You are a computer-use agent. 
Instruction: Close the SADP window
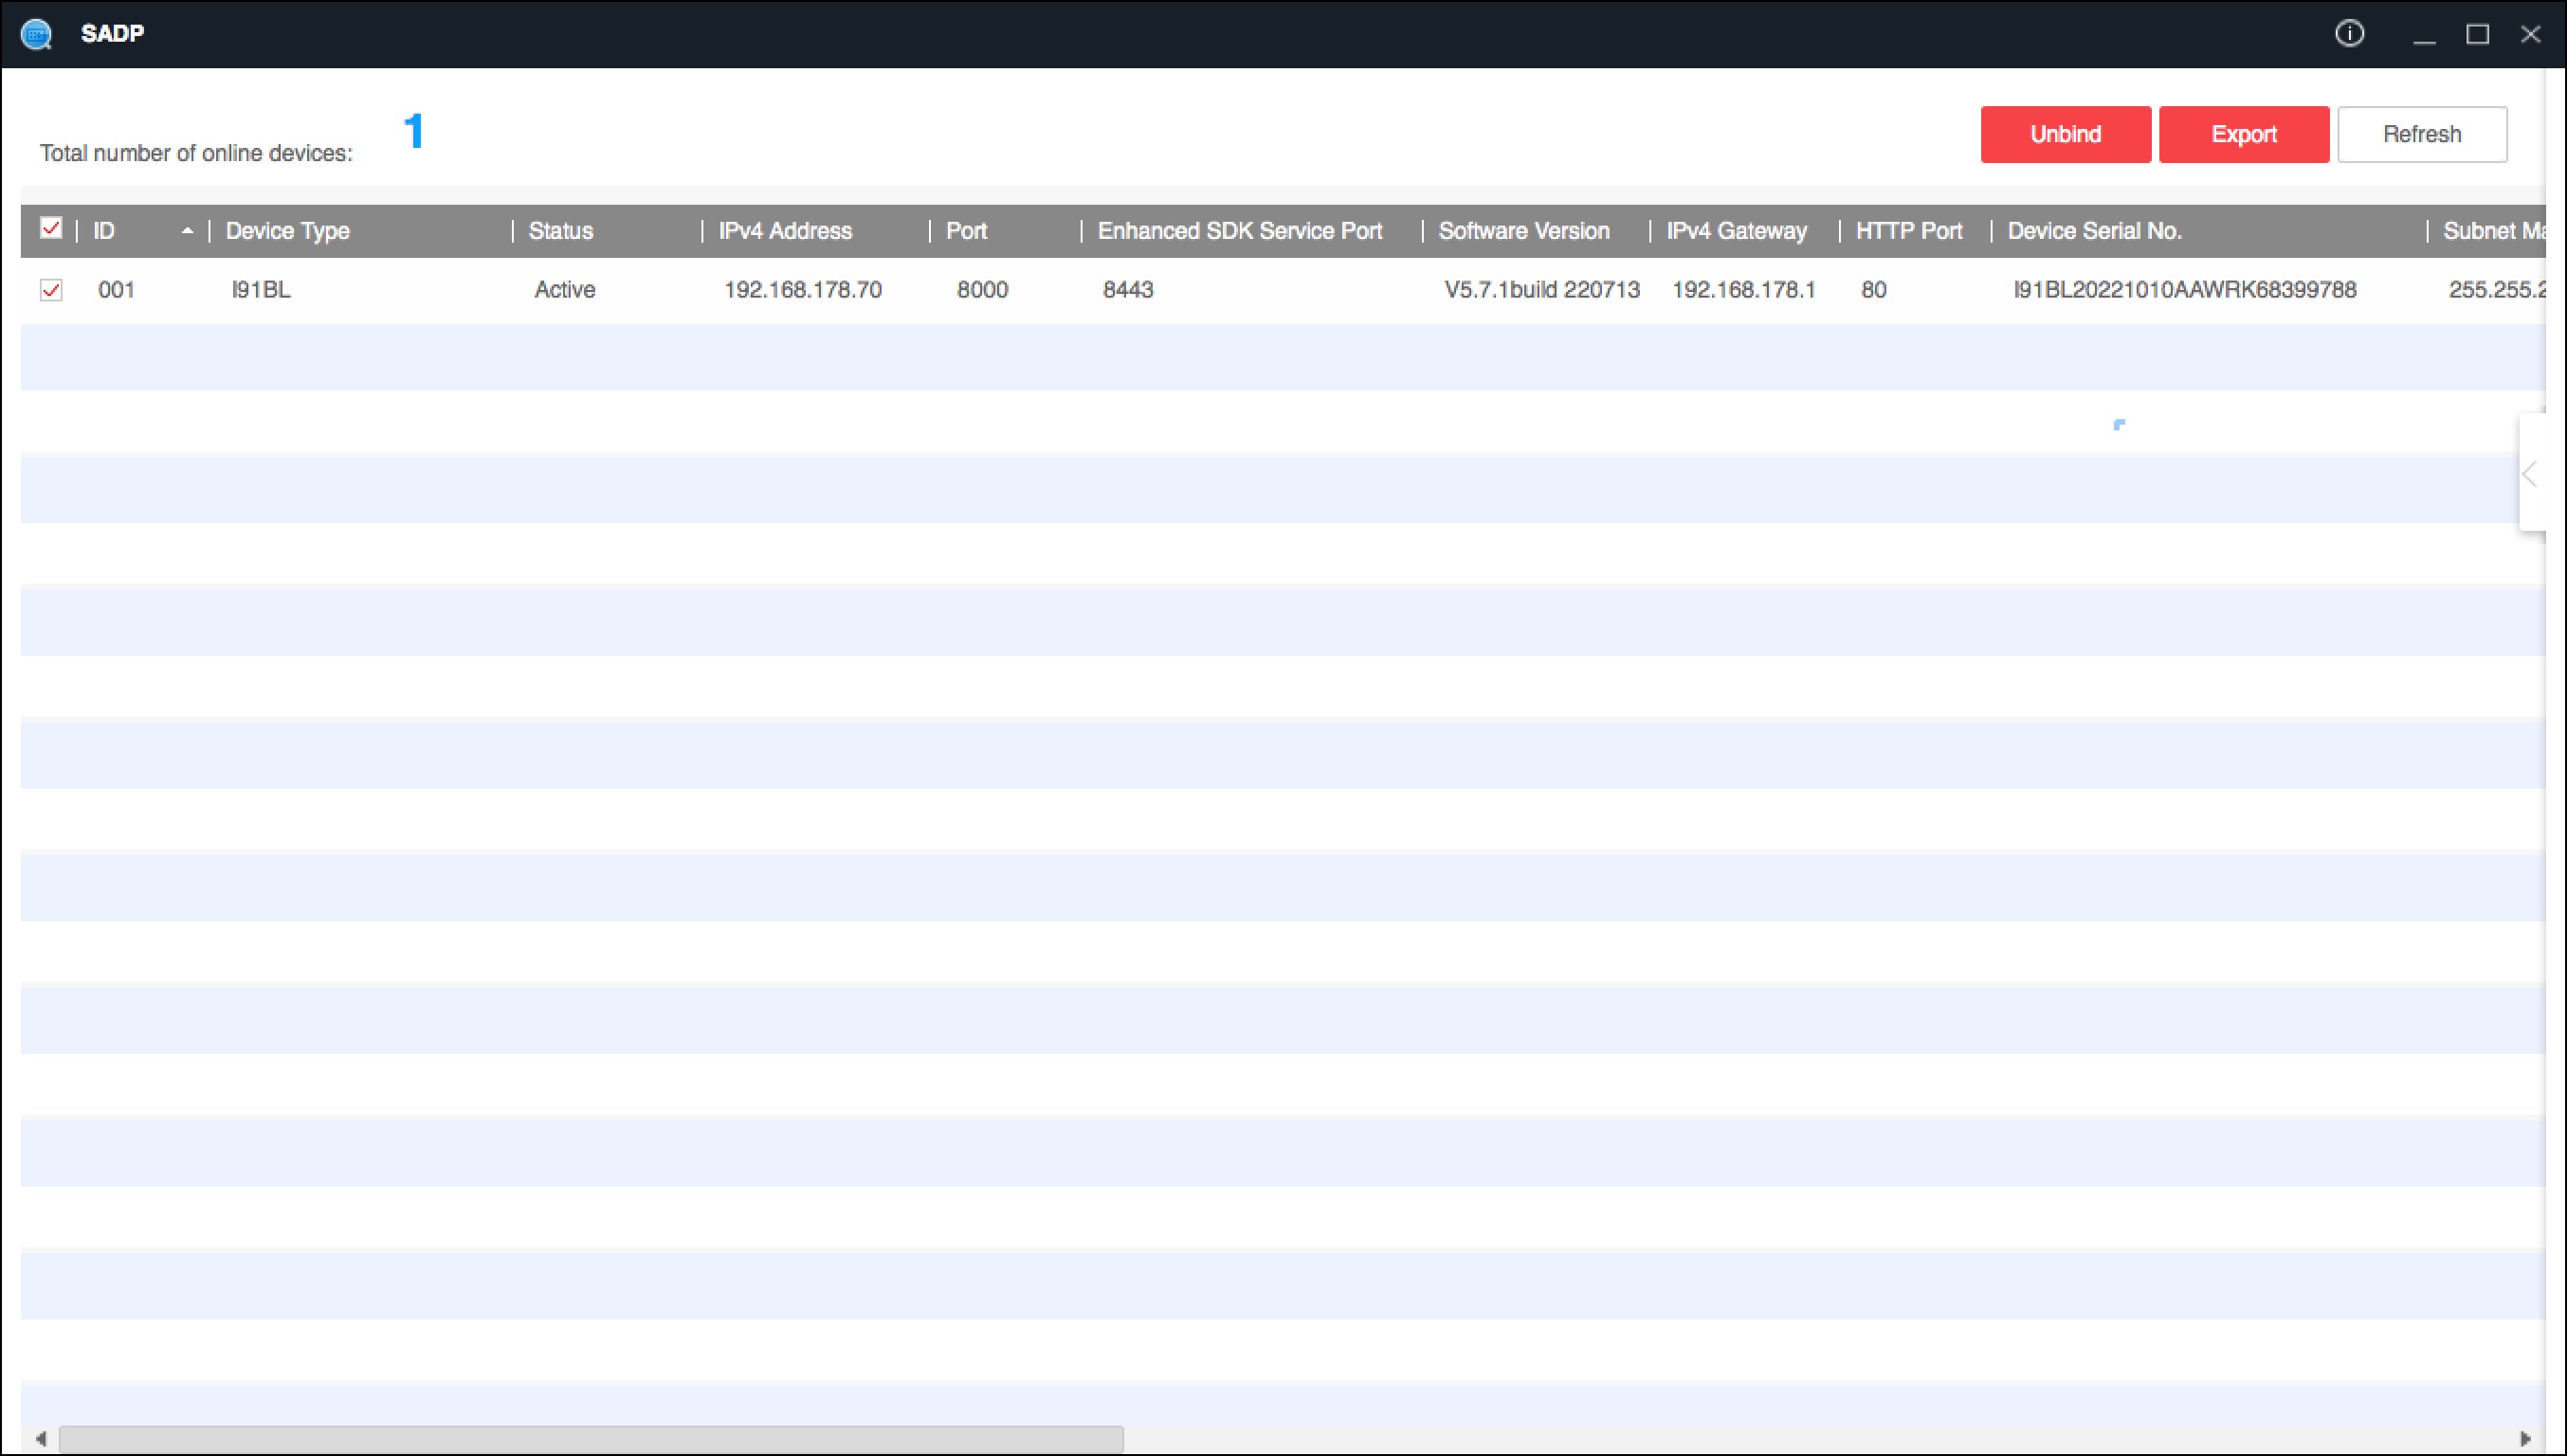coord(2530,35)
